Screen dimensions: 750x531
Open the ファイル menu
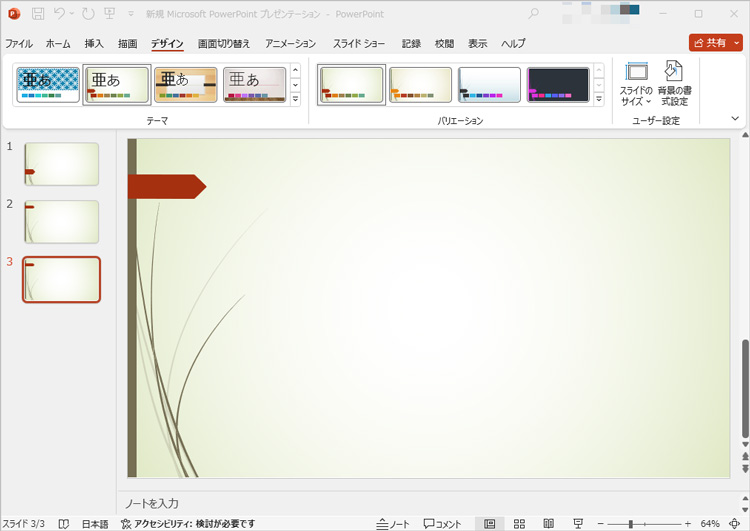pyautogui.click(x=19, y=44)
